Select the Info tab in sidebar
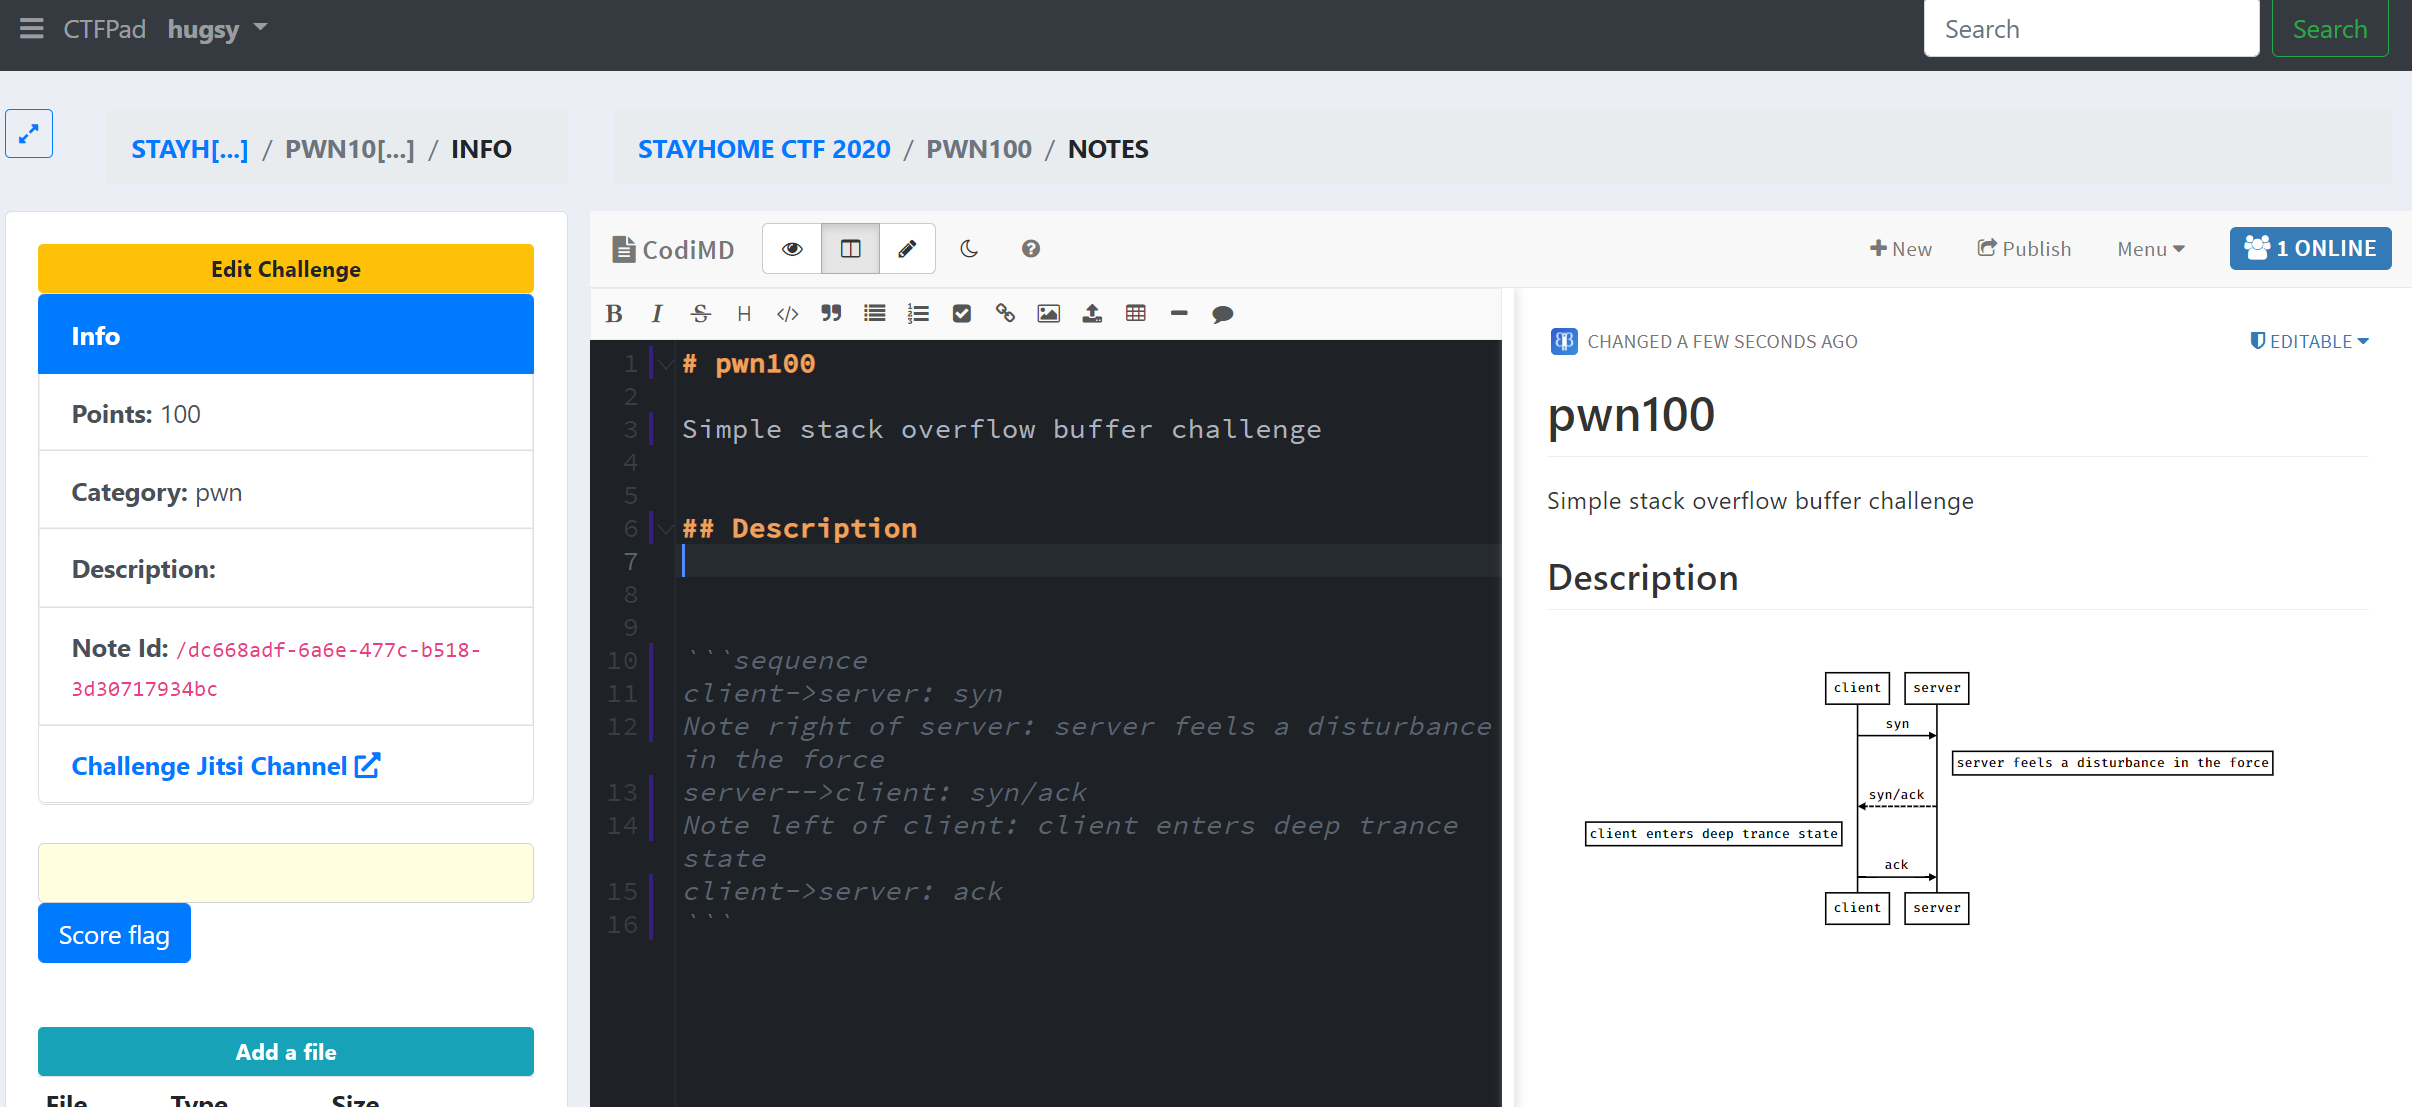Image resolution: width=2412 pixels, height=1107 pixels. 285,335
